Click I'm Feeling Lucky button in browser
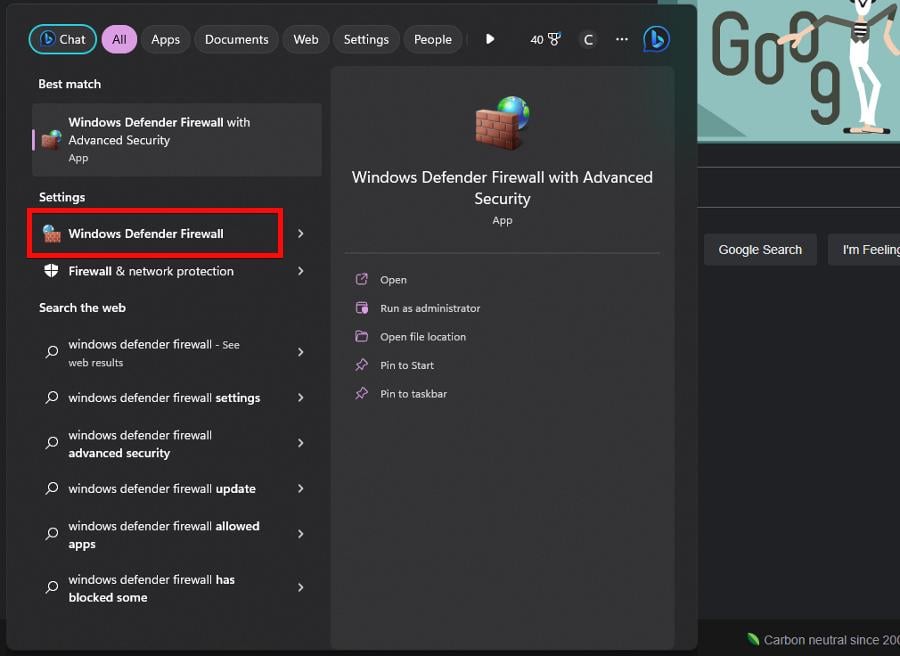This screenshot has width=900, height=656. click(x=864, y=250)
